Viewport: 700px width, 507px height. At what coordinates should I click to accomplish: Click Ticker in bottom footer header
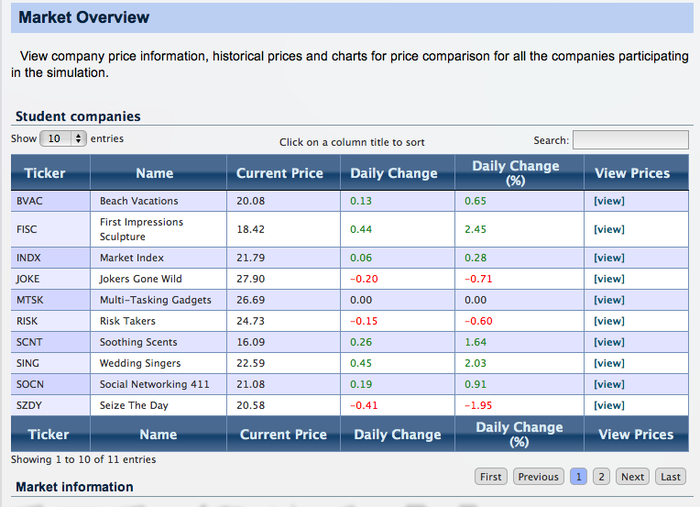coord(48,434)
